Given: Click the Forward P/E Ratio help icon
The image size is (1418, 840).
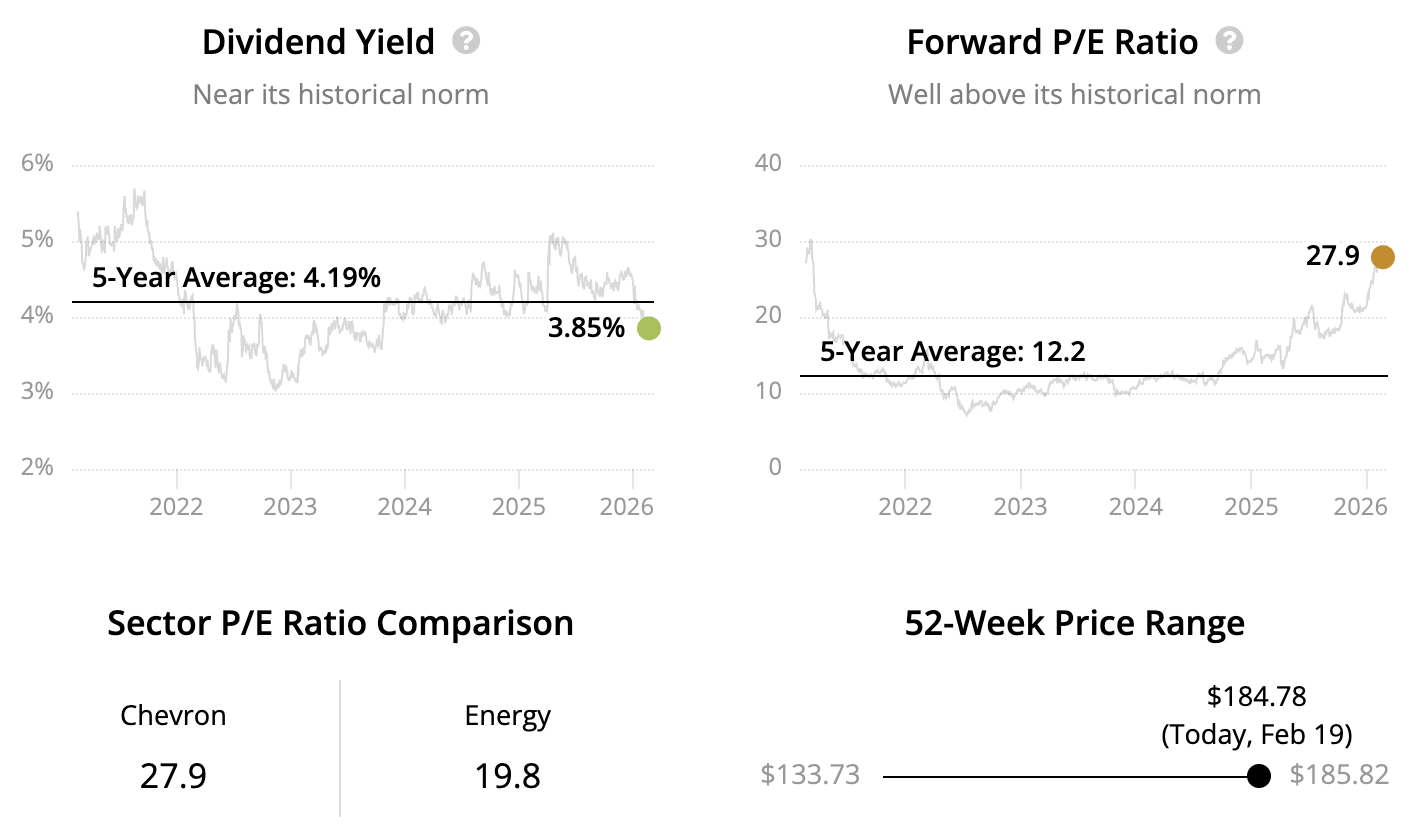Looking at the screenshot, I should pyautogui.click(x=1229, y=42).
